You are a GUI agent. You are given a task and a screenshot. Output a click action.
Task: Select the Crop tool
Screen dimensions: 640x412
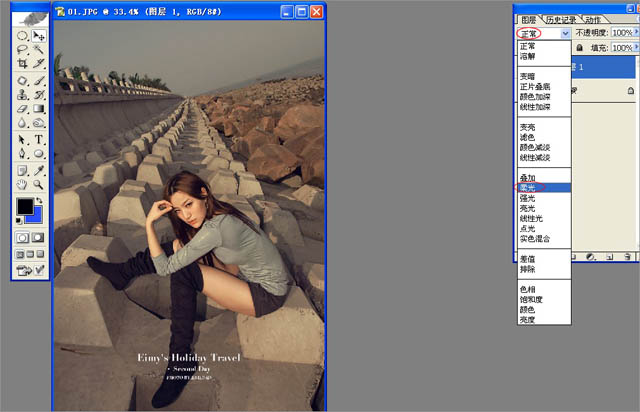coord(22,63)
